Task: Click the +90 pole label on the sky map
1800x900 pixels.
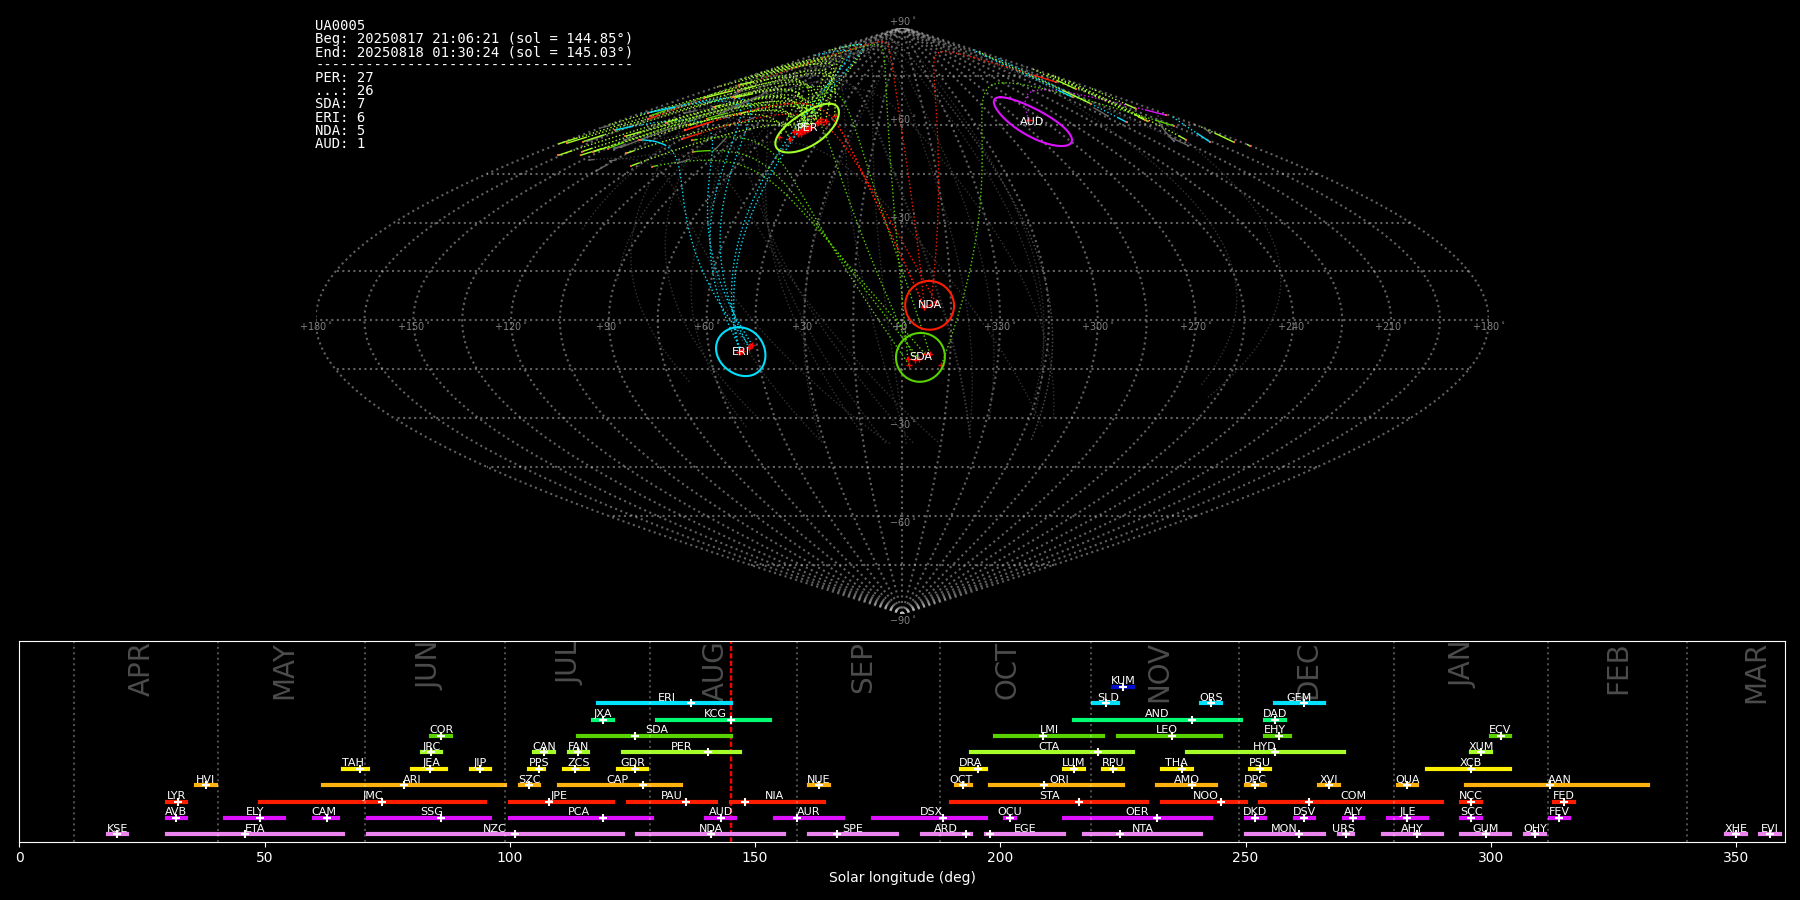Action: click(x=901, y=22)
